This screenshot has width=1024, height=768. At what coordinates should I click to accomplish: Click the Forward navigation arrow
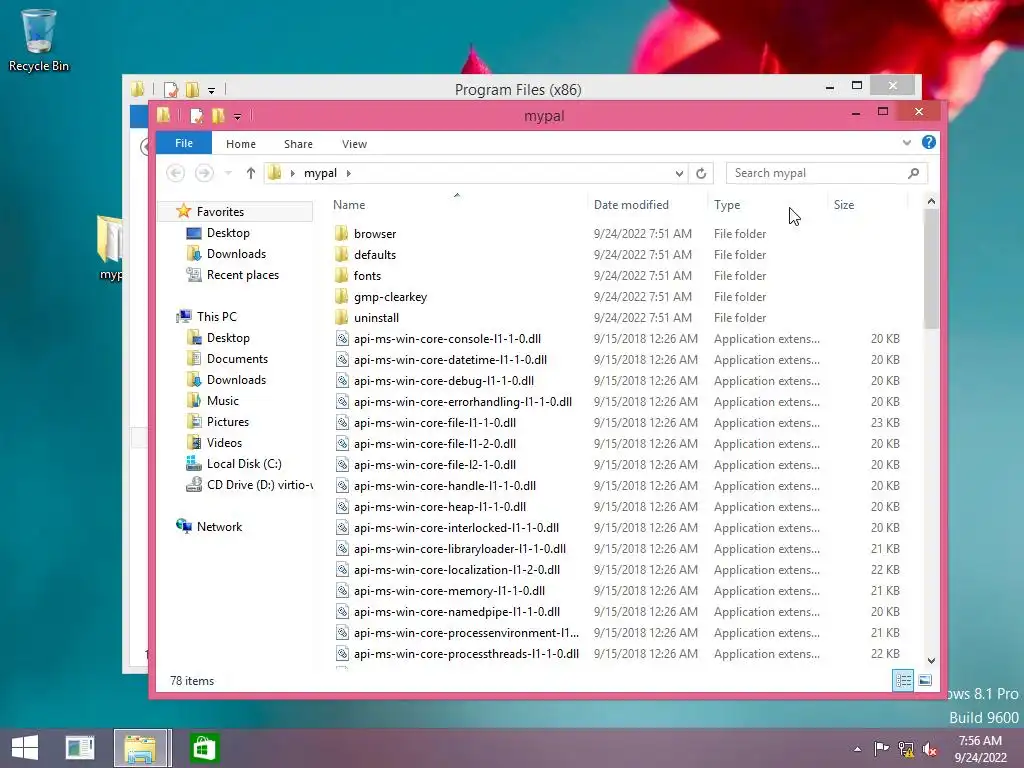[204, 173]
